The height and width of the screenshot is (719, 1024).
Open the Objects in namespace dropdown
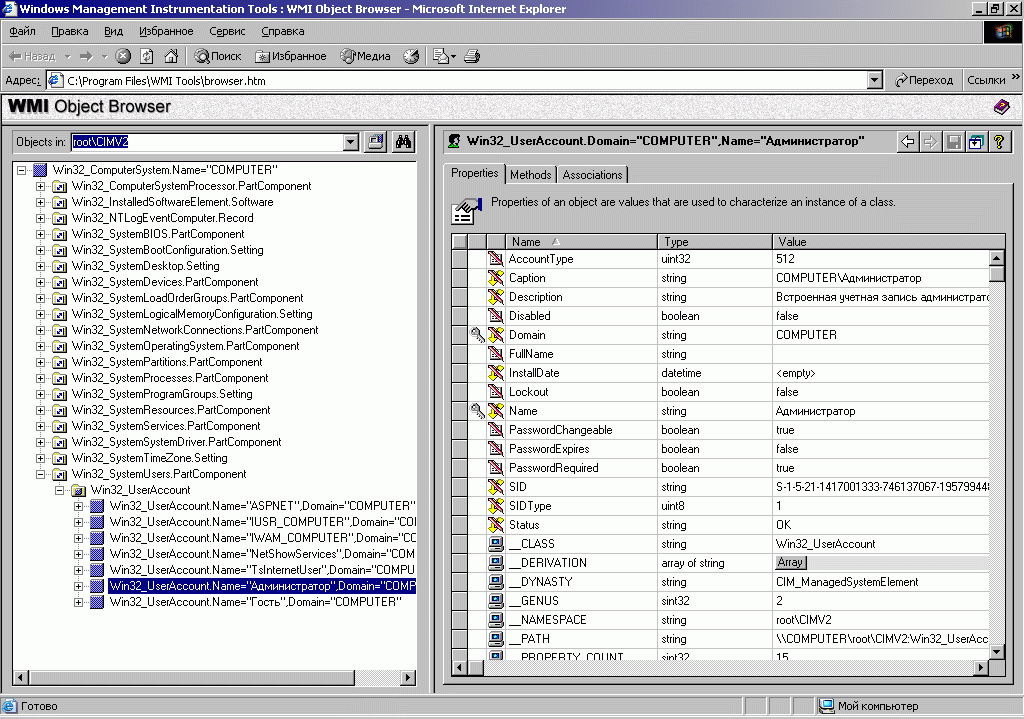[351, 142]
